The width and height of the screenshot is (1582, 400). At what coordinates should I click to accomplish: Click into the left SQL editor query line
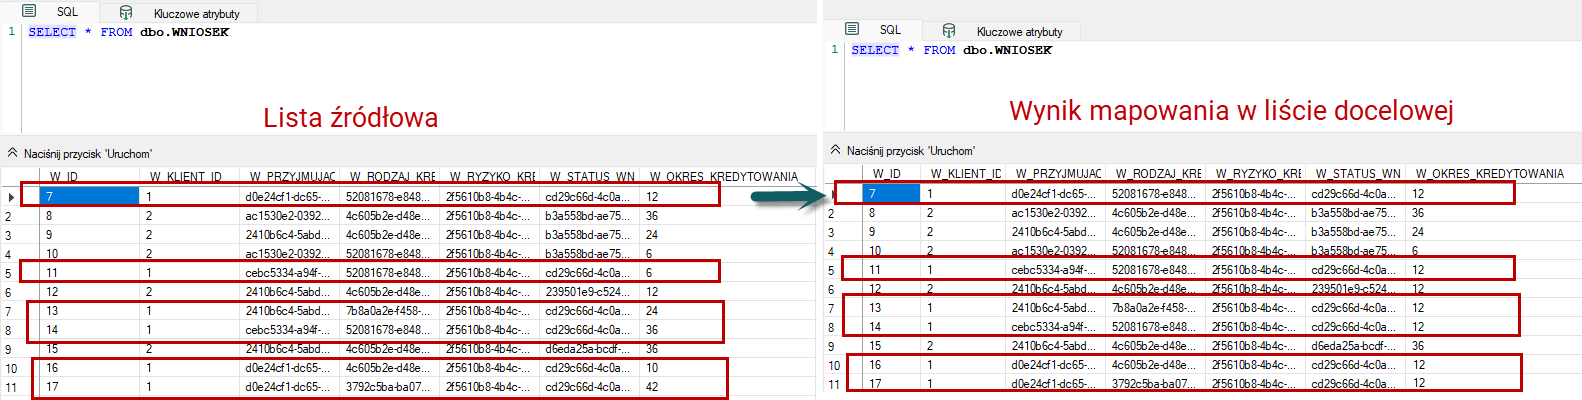tap(128, 32)
